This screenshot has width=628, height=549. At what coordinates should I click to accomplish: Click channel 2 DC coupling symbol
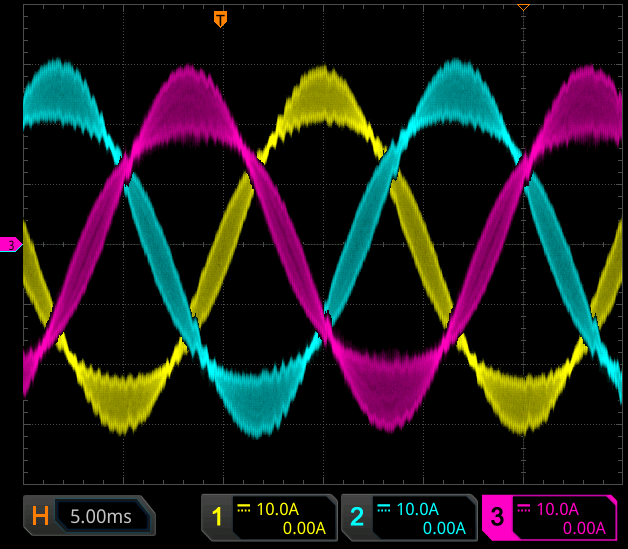(384, 509)
